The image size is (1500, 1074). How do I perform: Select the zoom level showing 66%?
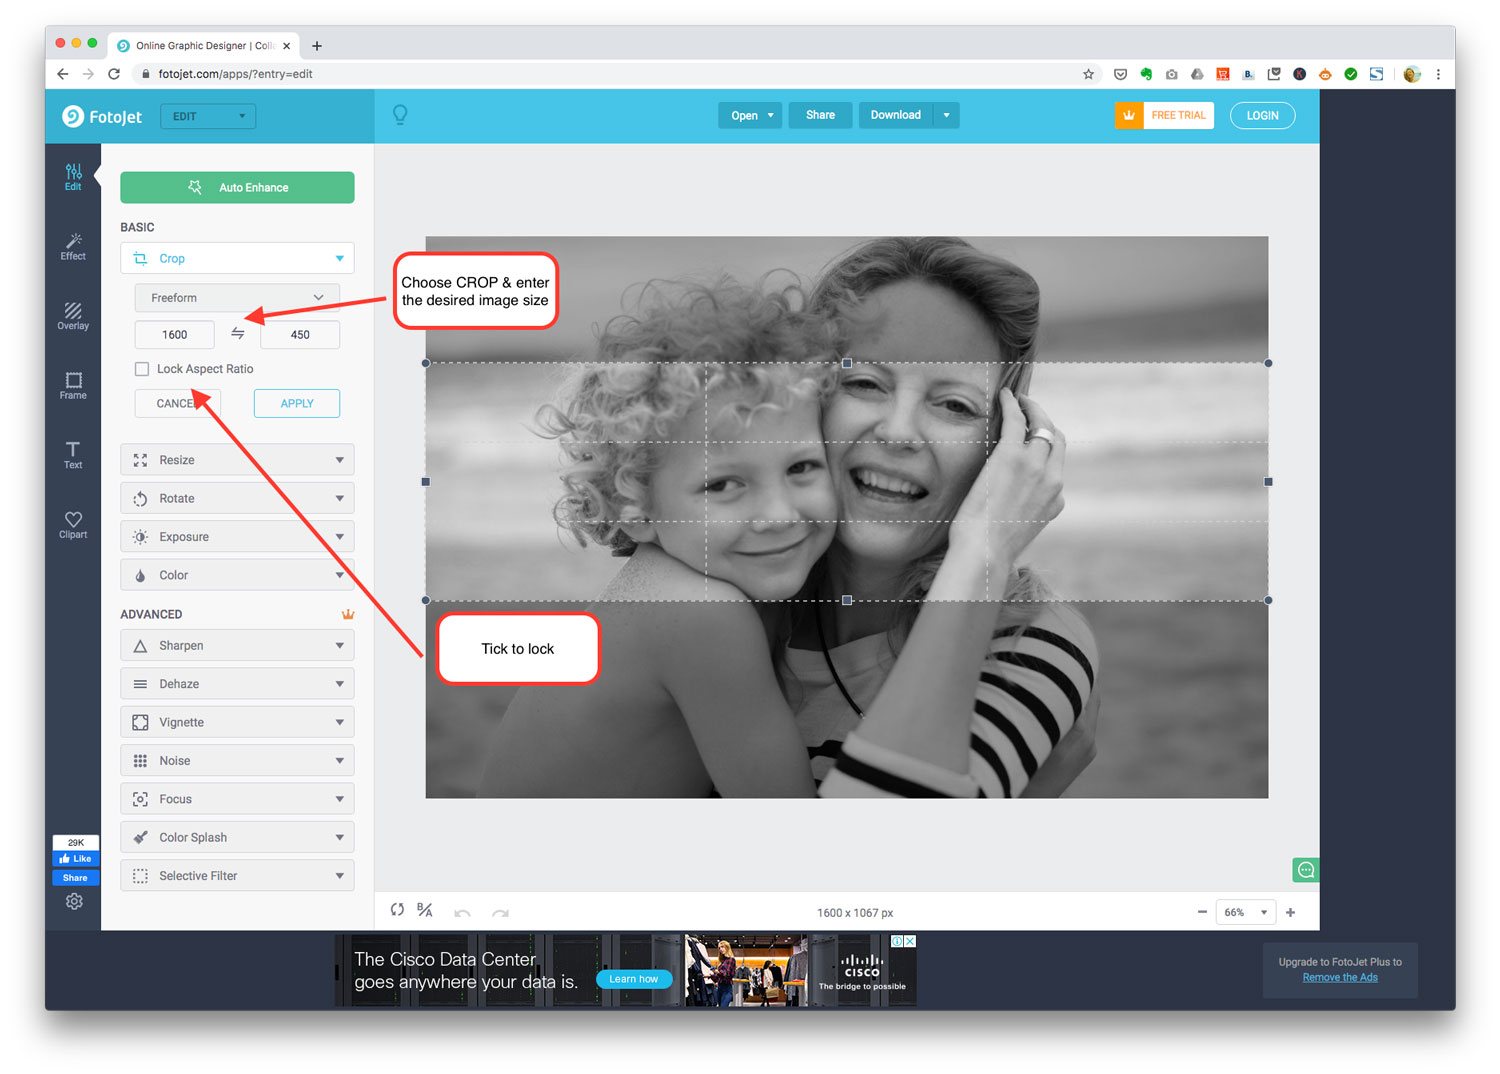tap(1241, 912)
